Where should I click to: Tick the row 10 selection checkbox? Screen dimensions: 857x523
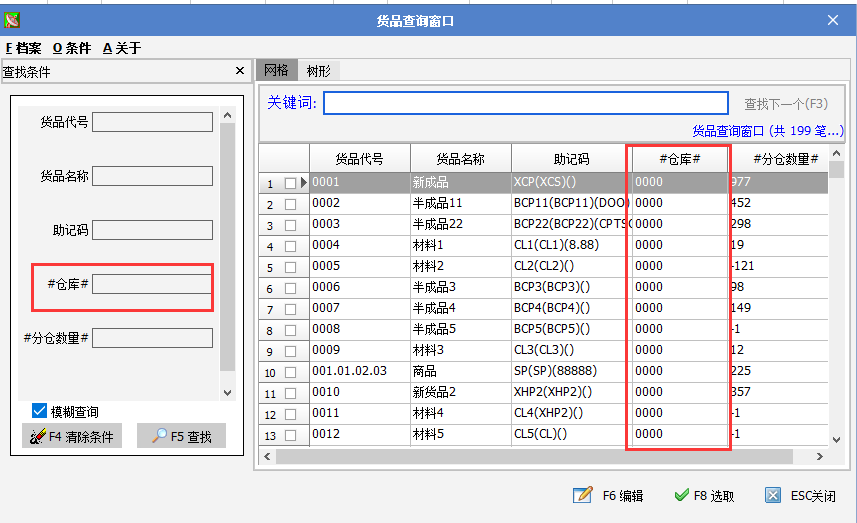(x=291, y=372)
